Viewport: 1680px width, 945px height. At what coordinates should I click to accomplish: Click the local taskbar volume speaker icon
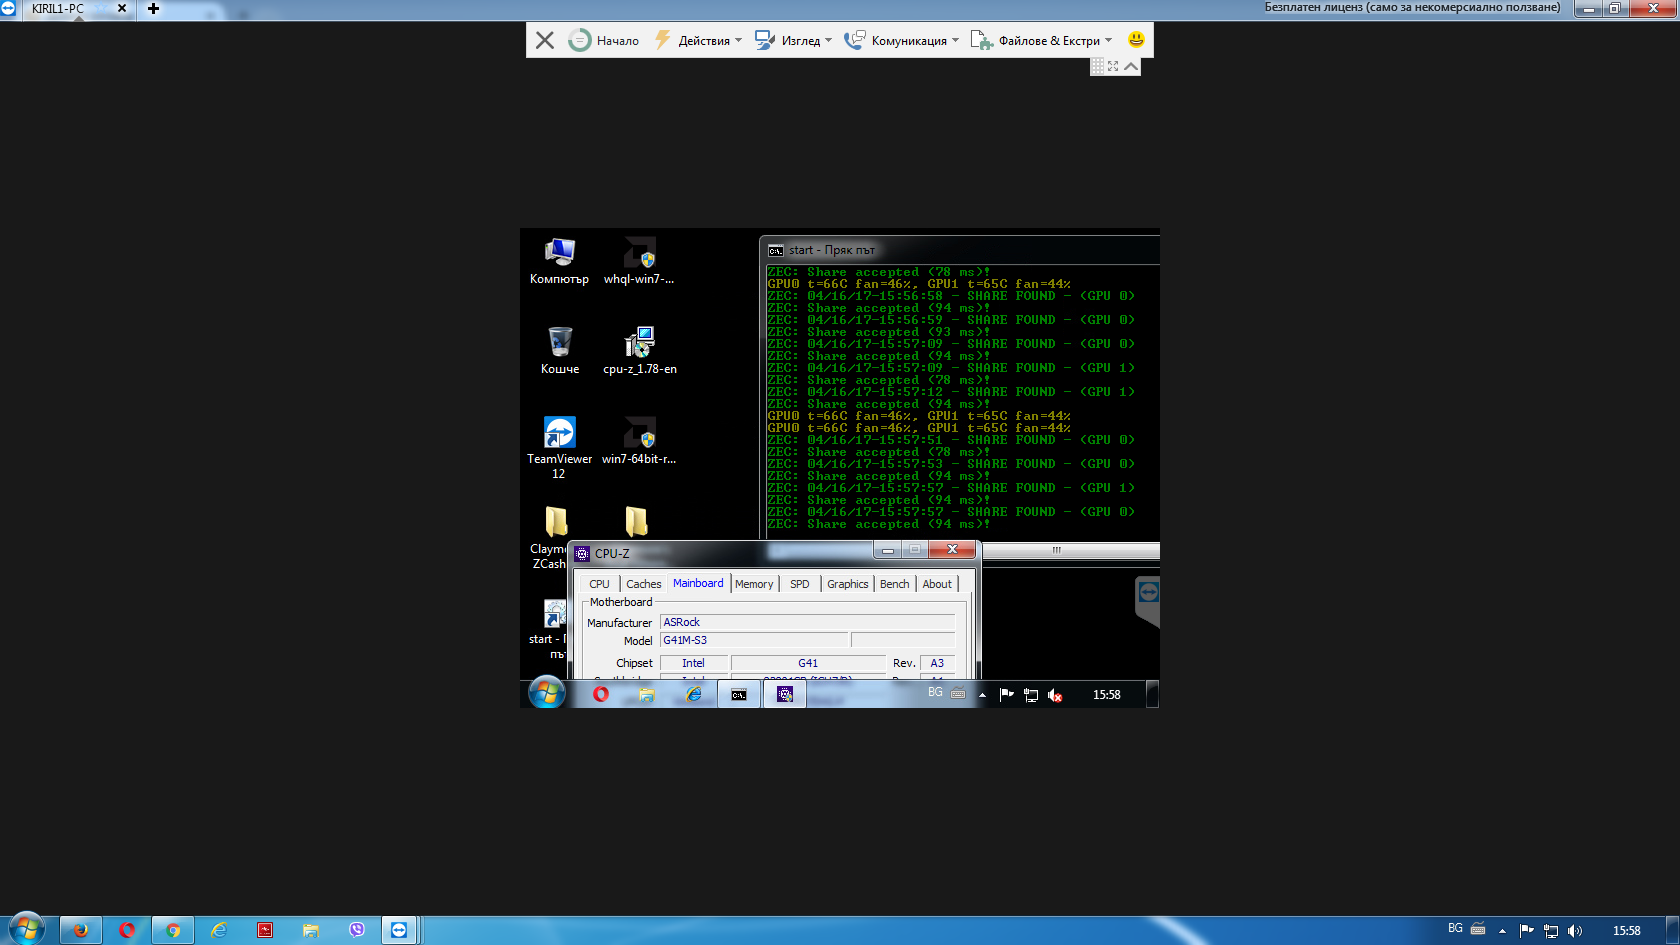(x=1575, y=931)
